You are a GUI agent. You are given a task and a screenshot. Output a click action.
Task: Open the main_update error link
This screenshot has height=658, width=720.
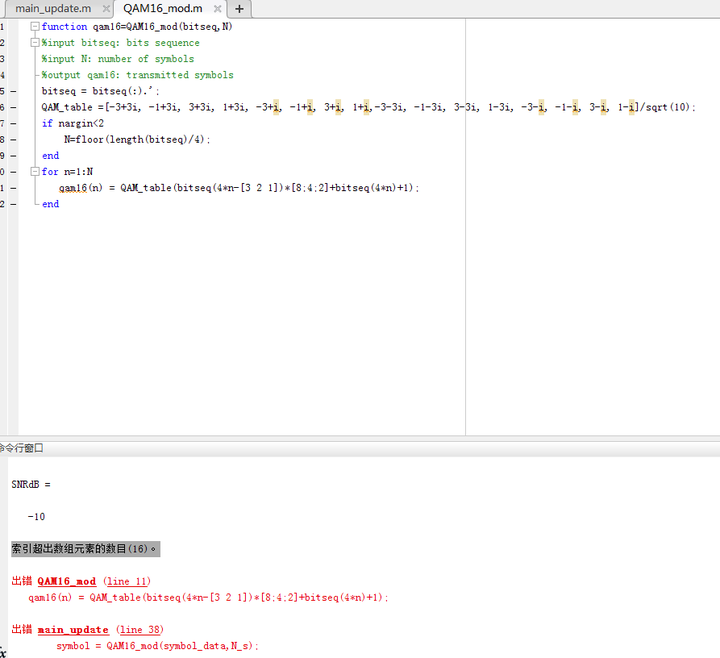(x=73, y=630)
